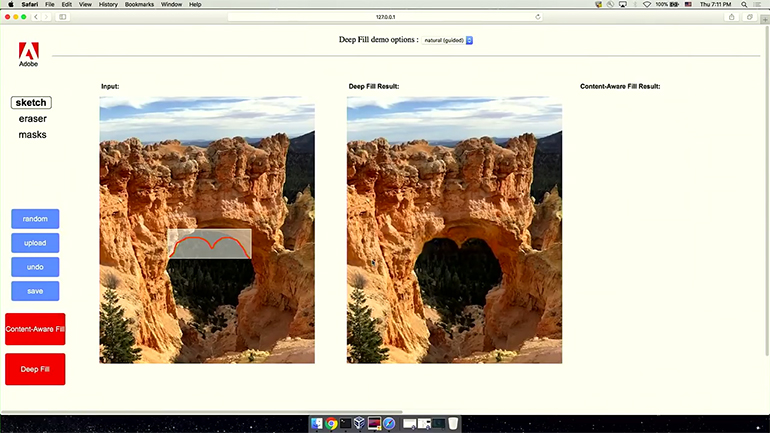Reload the page with the refresh icon

tap(538, 17)
